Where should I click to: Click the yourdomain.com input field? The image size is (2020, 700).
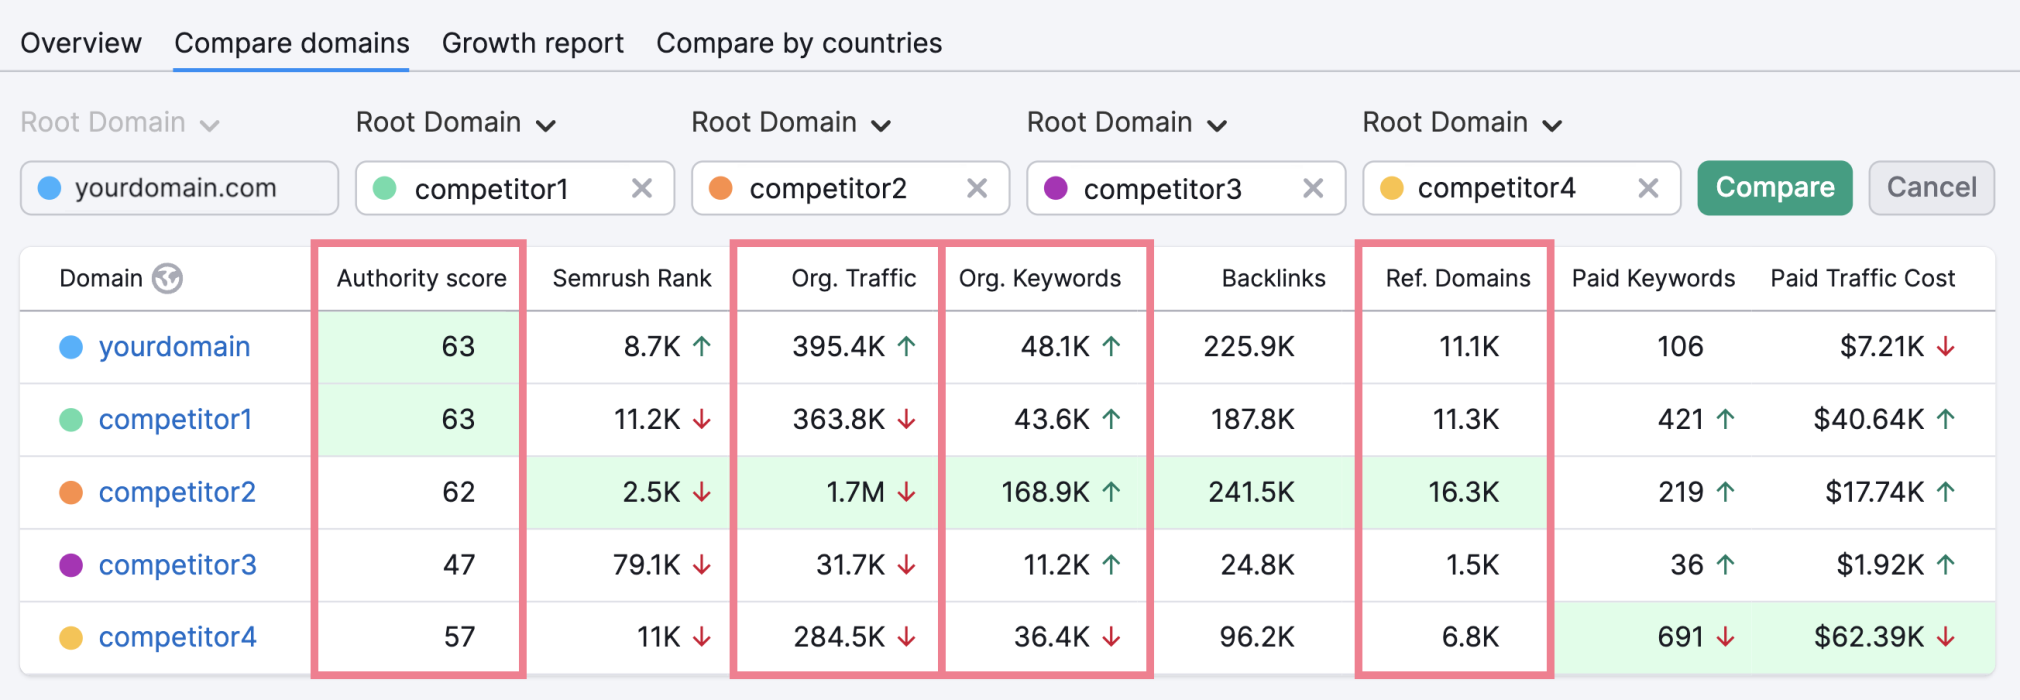[180, 188]
